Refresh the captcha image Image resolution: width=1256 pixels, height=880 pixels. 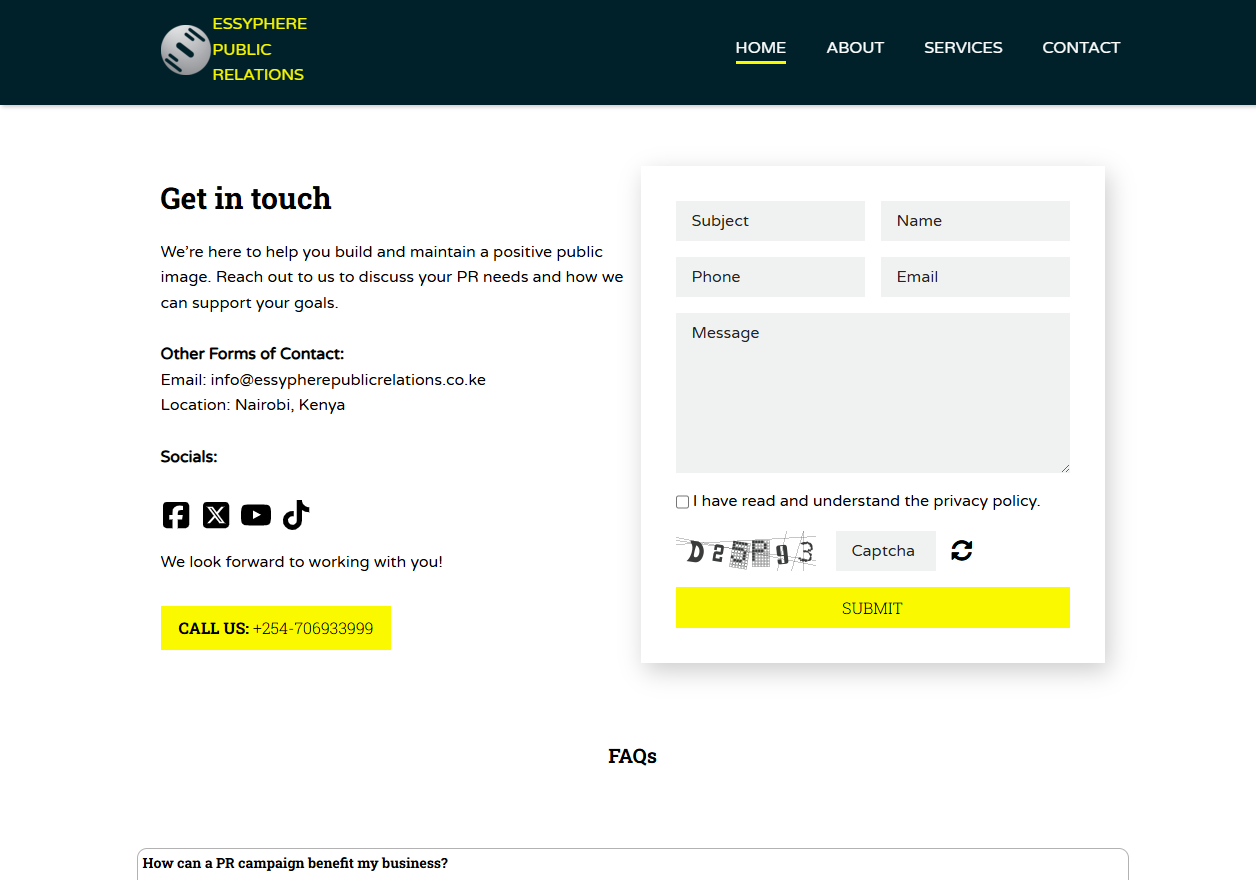pyautogui.click(x=962, y=551)
